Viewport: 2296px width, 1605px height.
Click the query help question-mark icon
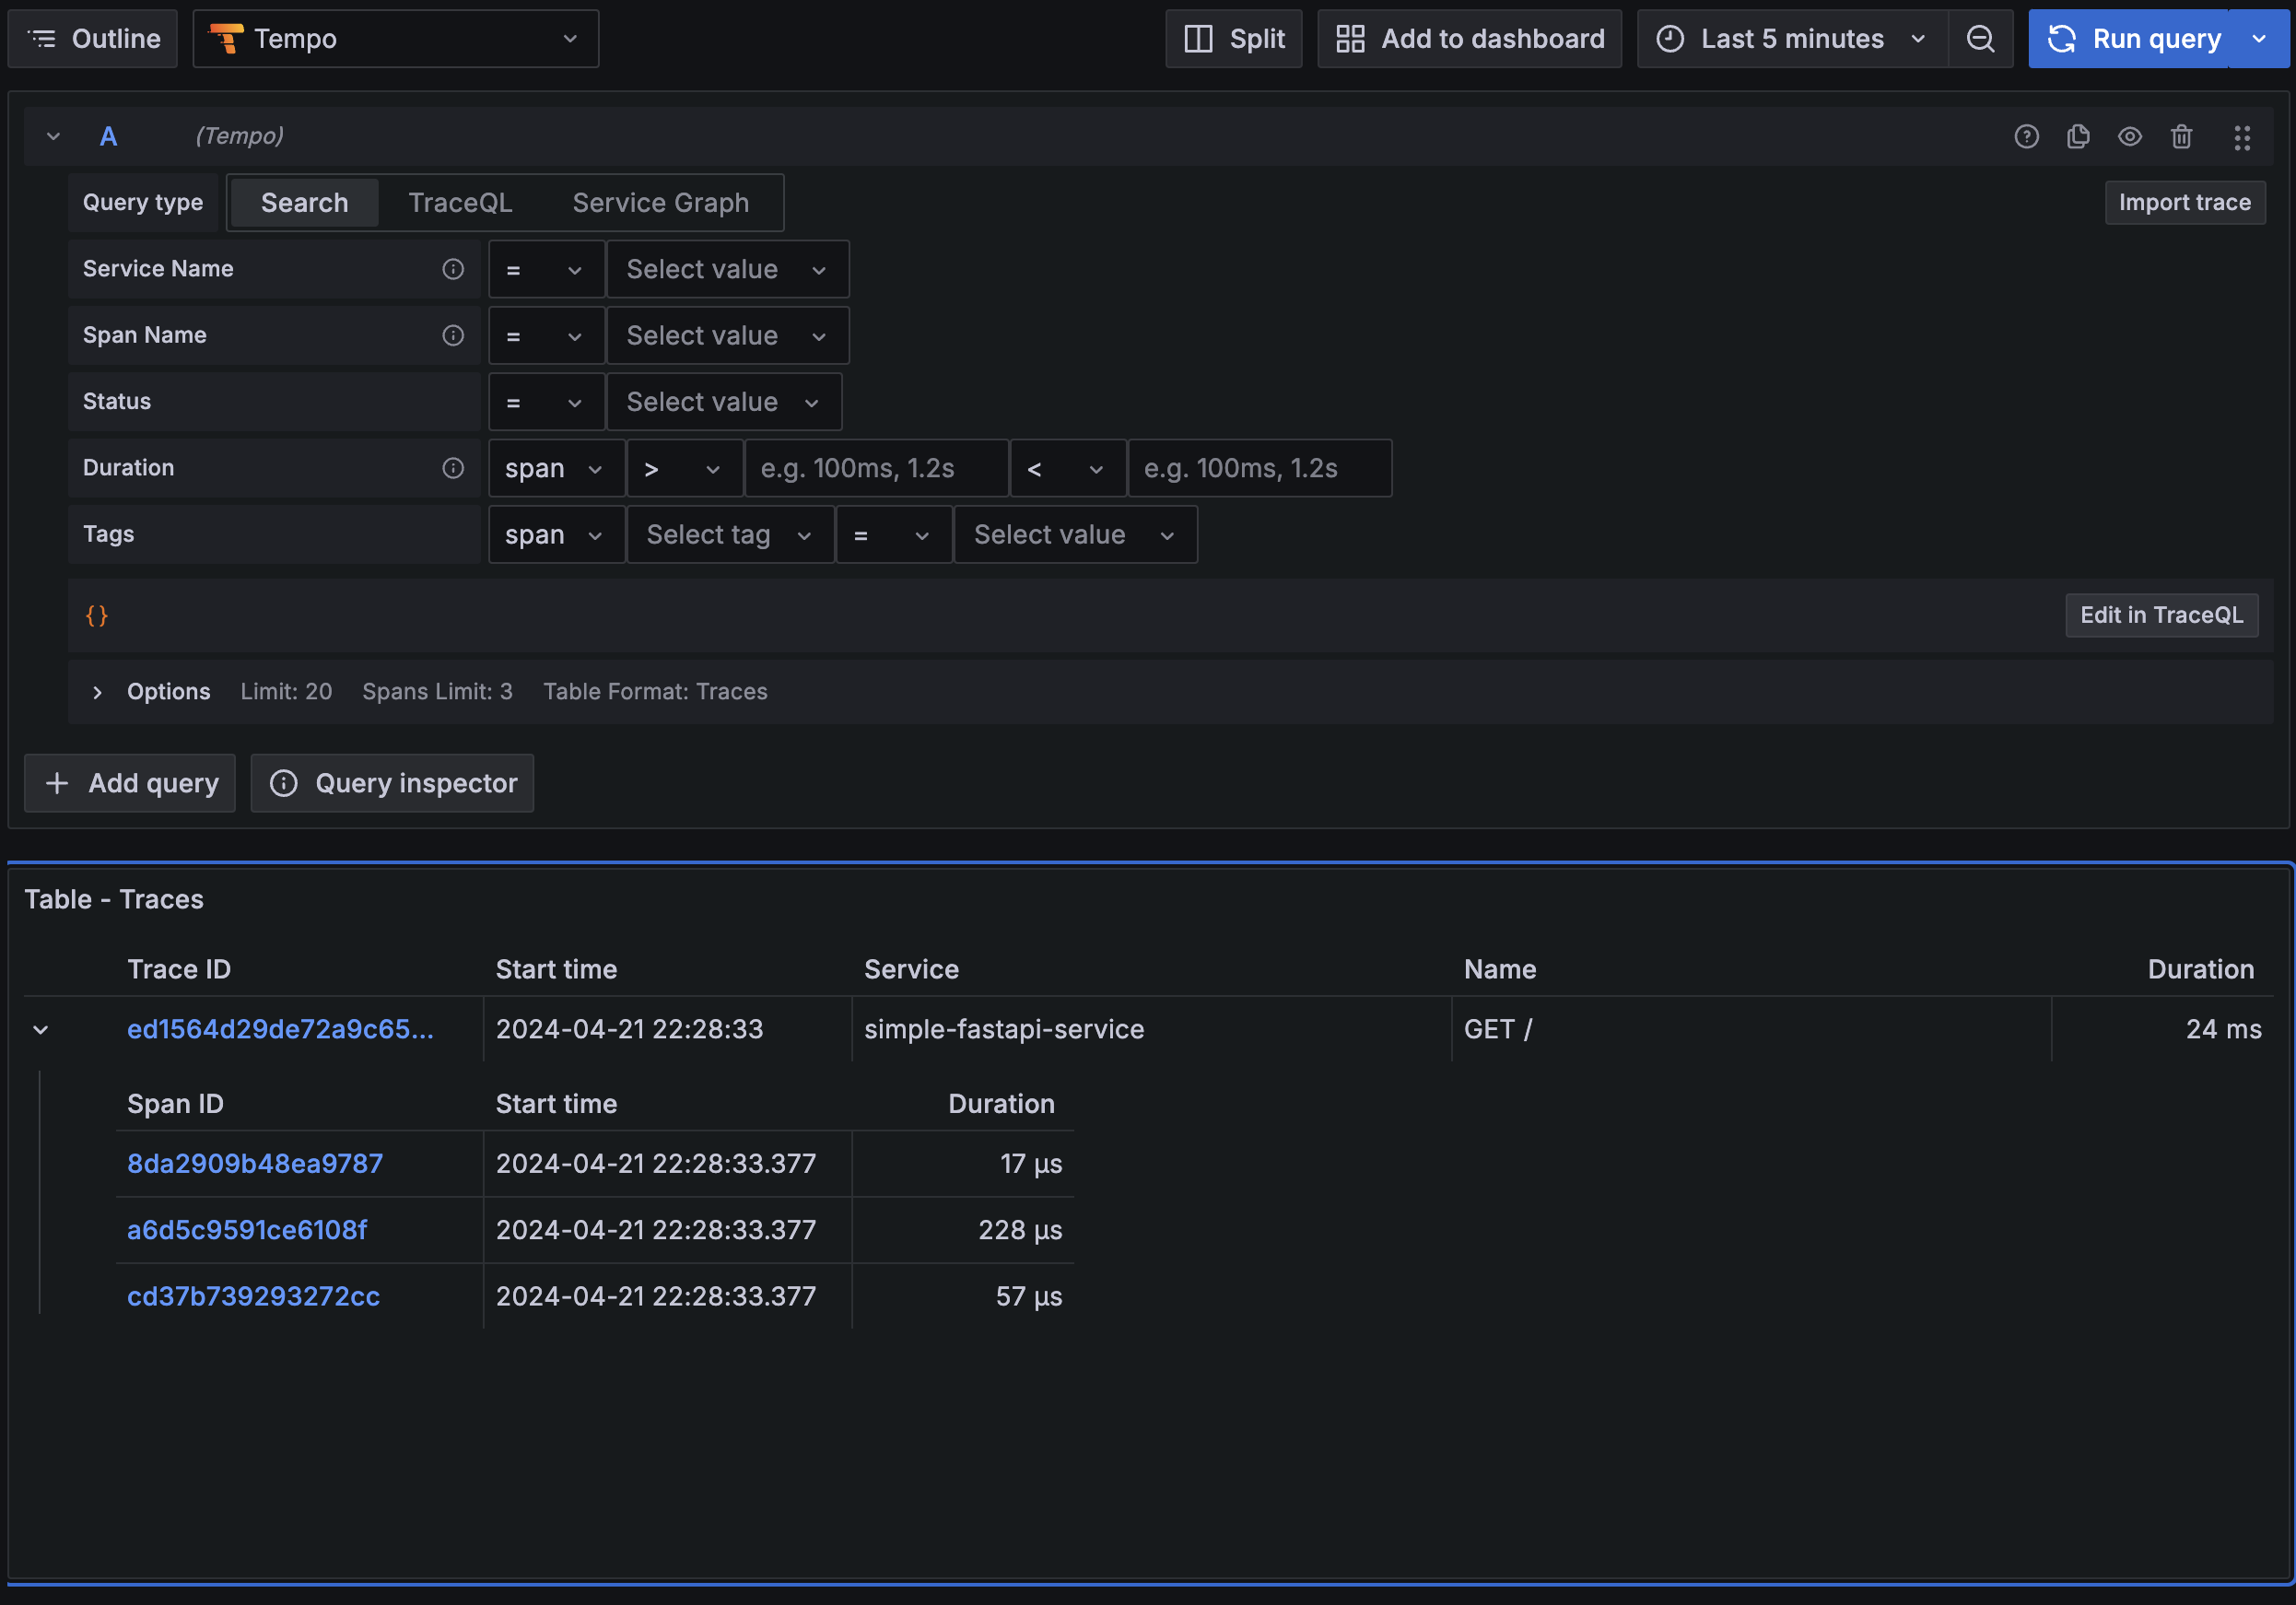(2026, 137)
